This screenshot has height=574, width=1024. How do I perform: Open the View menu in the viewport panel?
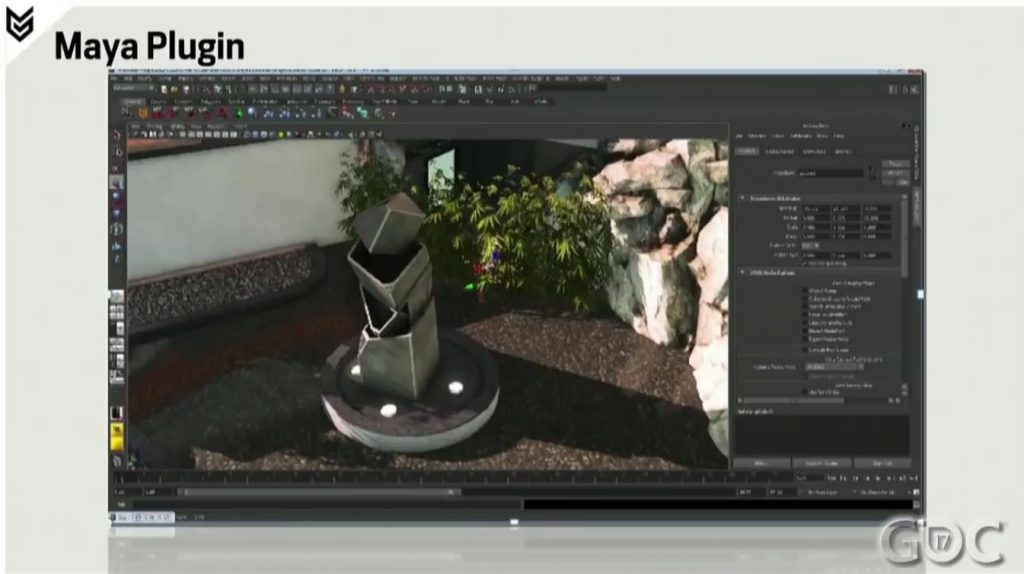click(x=136, y=126)
